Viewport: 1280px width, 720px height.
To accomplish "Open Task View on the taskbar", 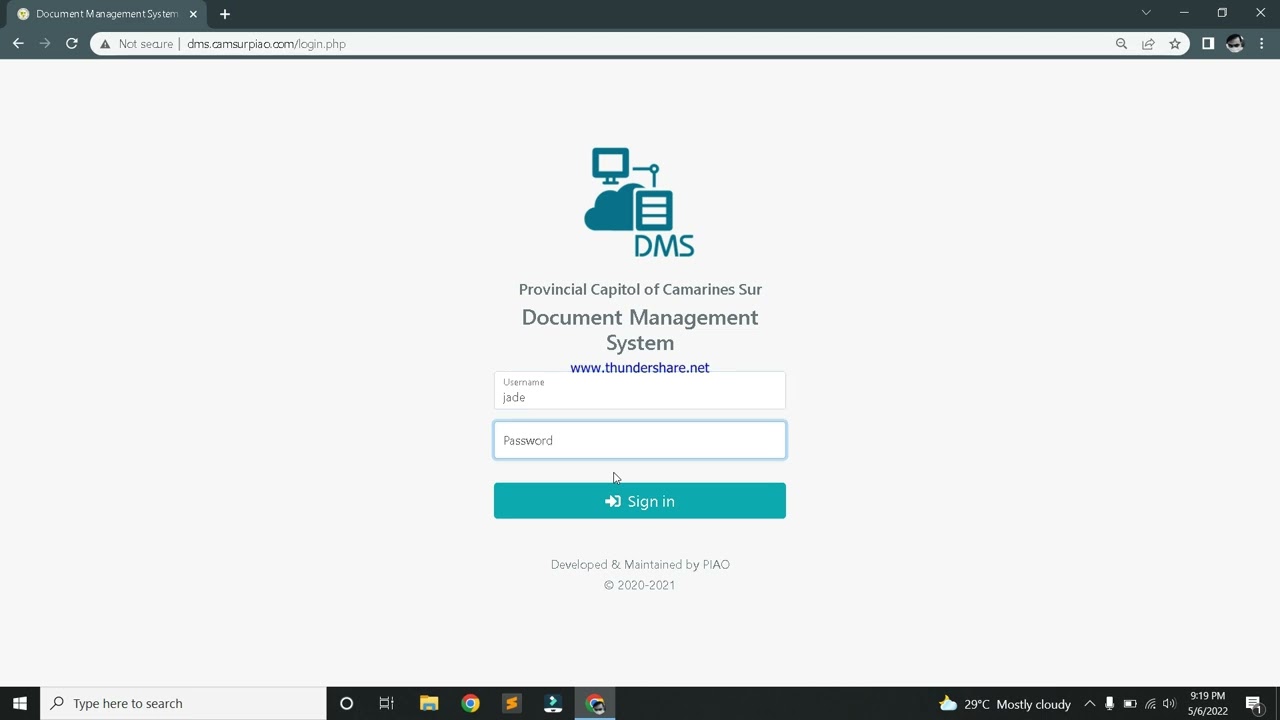I will coord(387,704).
